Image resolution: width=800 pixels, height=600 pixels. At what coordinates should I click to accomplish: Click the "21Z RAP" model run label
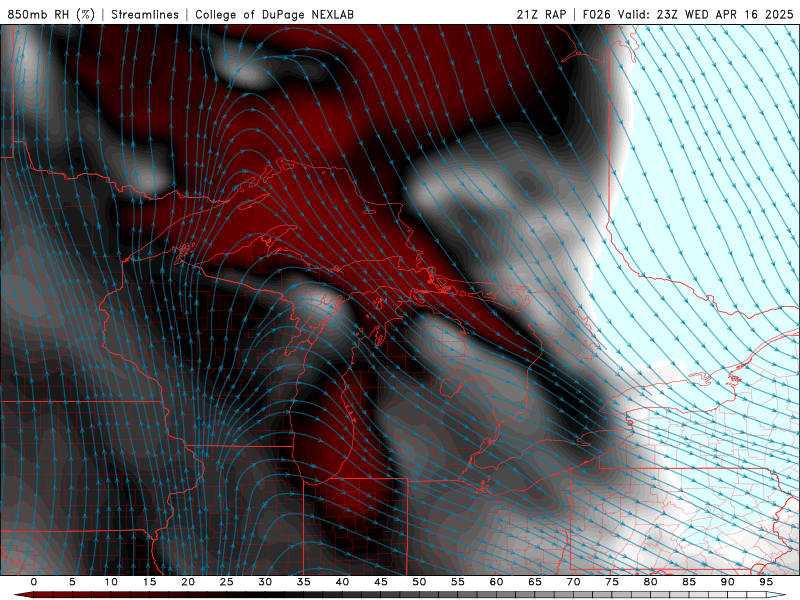[541, 14]
